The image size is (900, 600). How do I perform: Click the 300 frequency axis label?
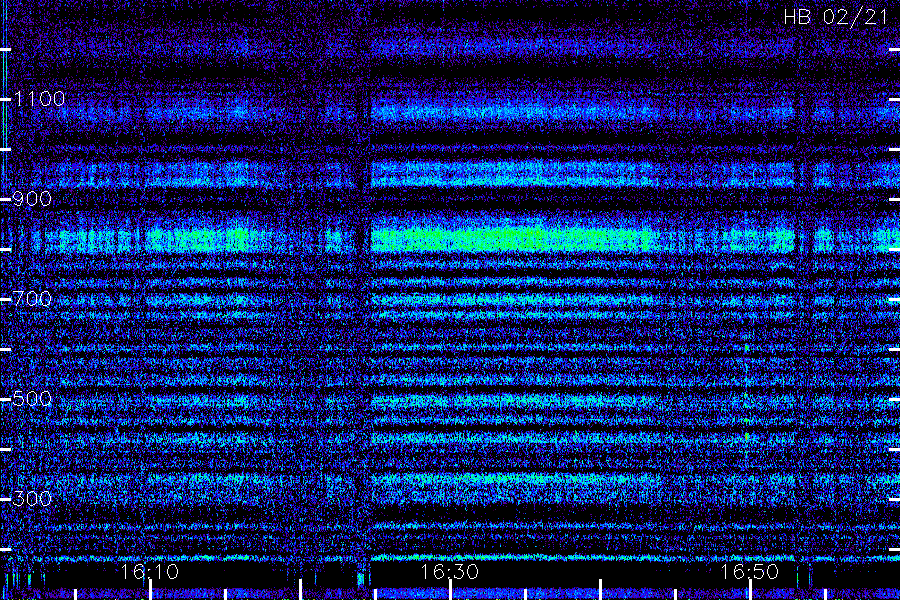[x=32, y=498]
